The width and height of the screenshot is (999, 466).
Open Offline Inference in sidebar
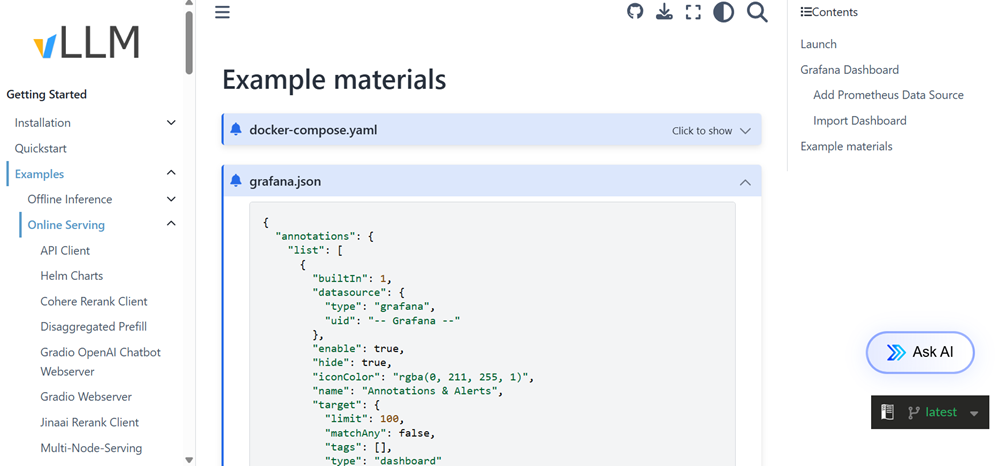(x=70, y=199)
